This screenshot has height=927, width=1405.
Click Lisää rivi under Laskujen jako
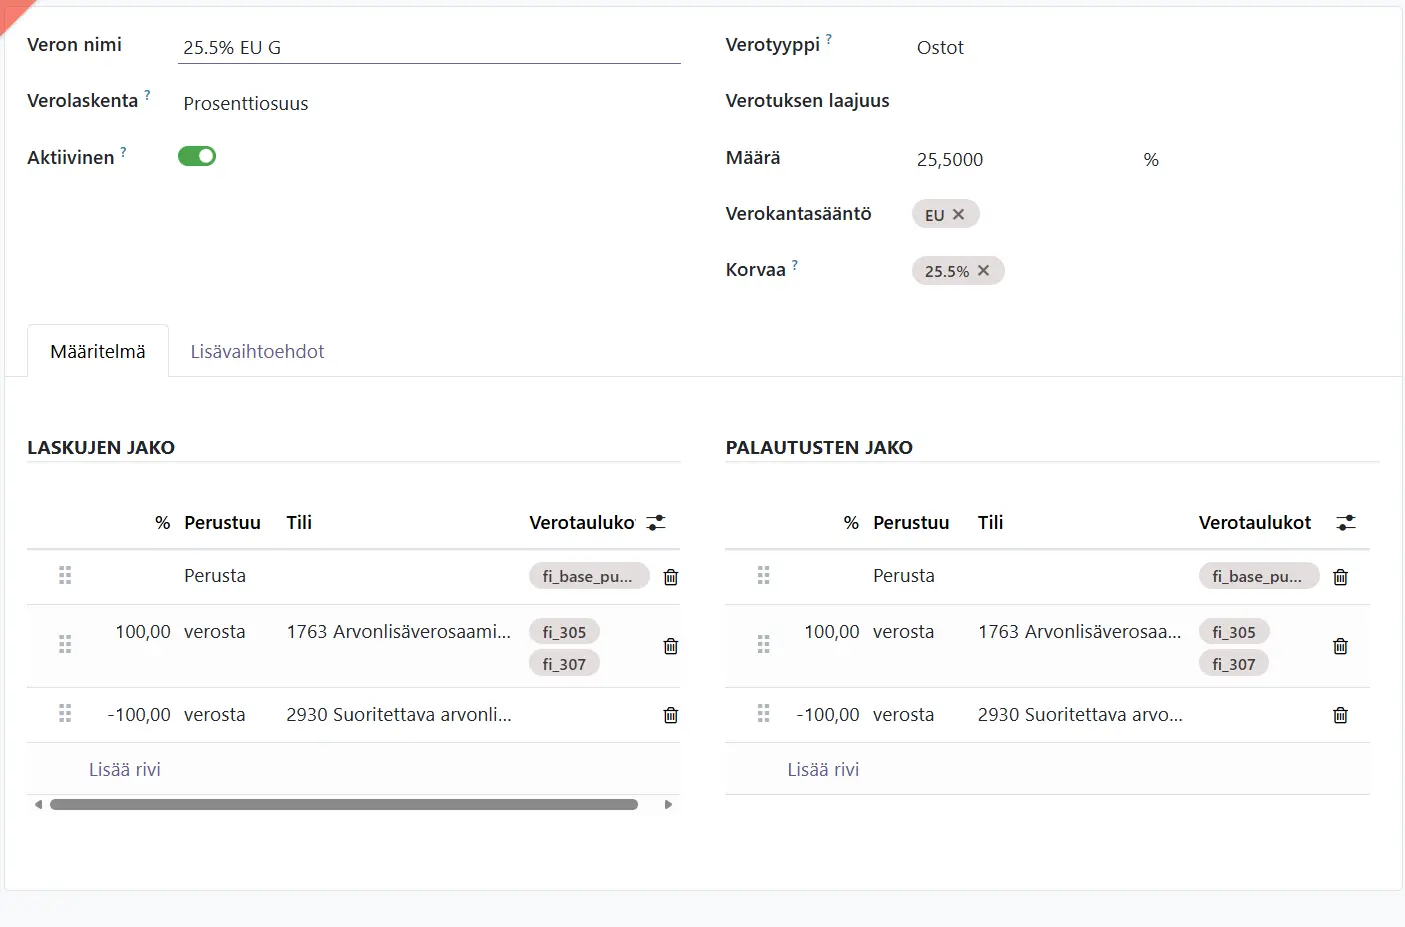click(x=125, y=769)
